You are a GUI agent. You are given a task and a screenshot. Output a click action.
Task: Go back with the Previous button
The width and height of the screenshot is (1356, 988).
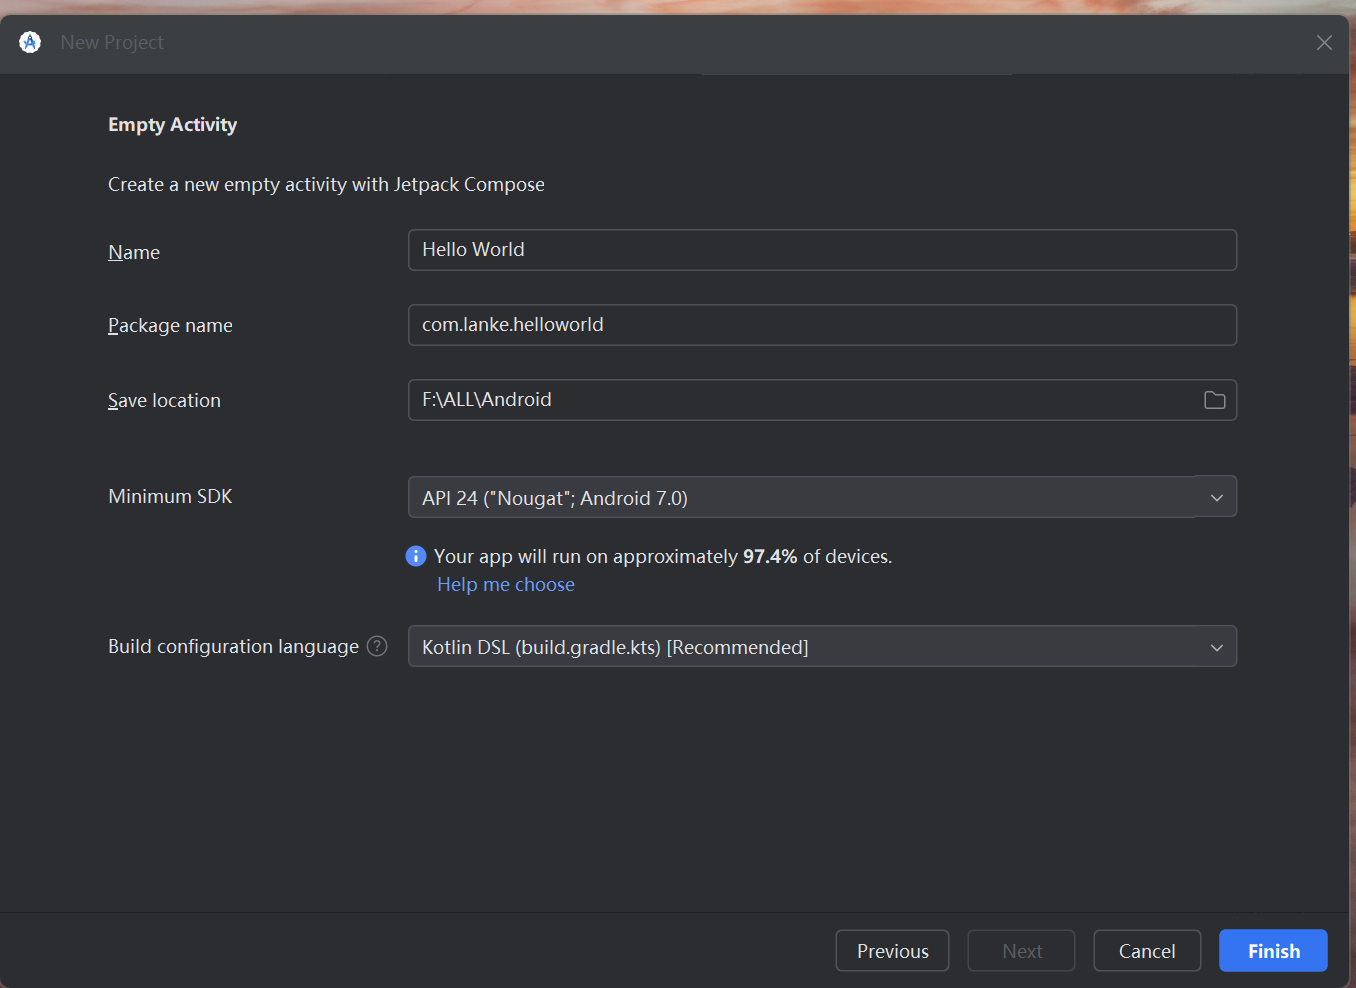click(x=892, y=951)
